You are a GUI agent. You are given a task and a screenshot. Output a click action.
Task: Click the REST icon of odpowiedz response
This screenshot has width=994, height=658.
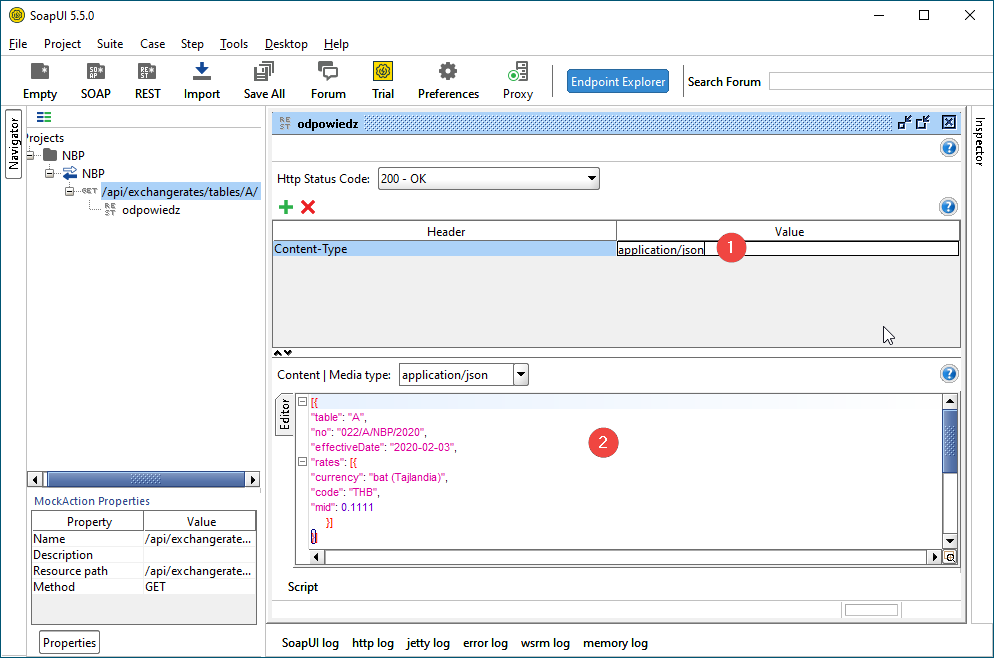point(110,210)
